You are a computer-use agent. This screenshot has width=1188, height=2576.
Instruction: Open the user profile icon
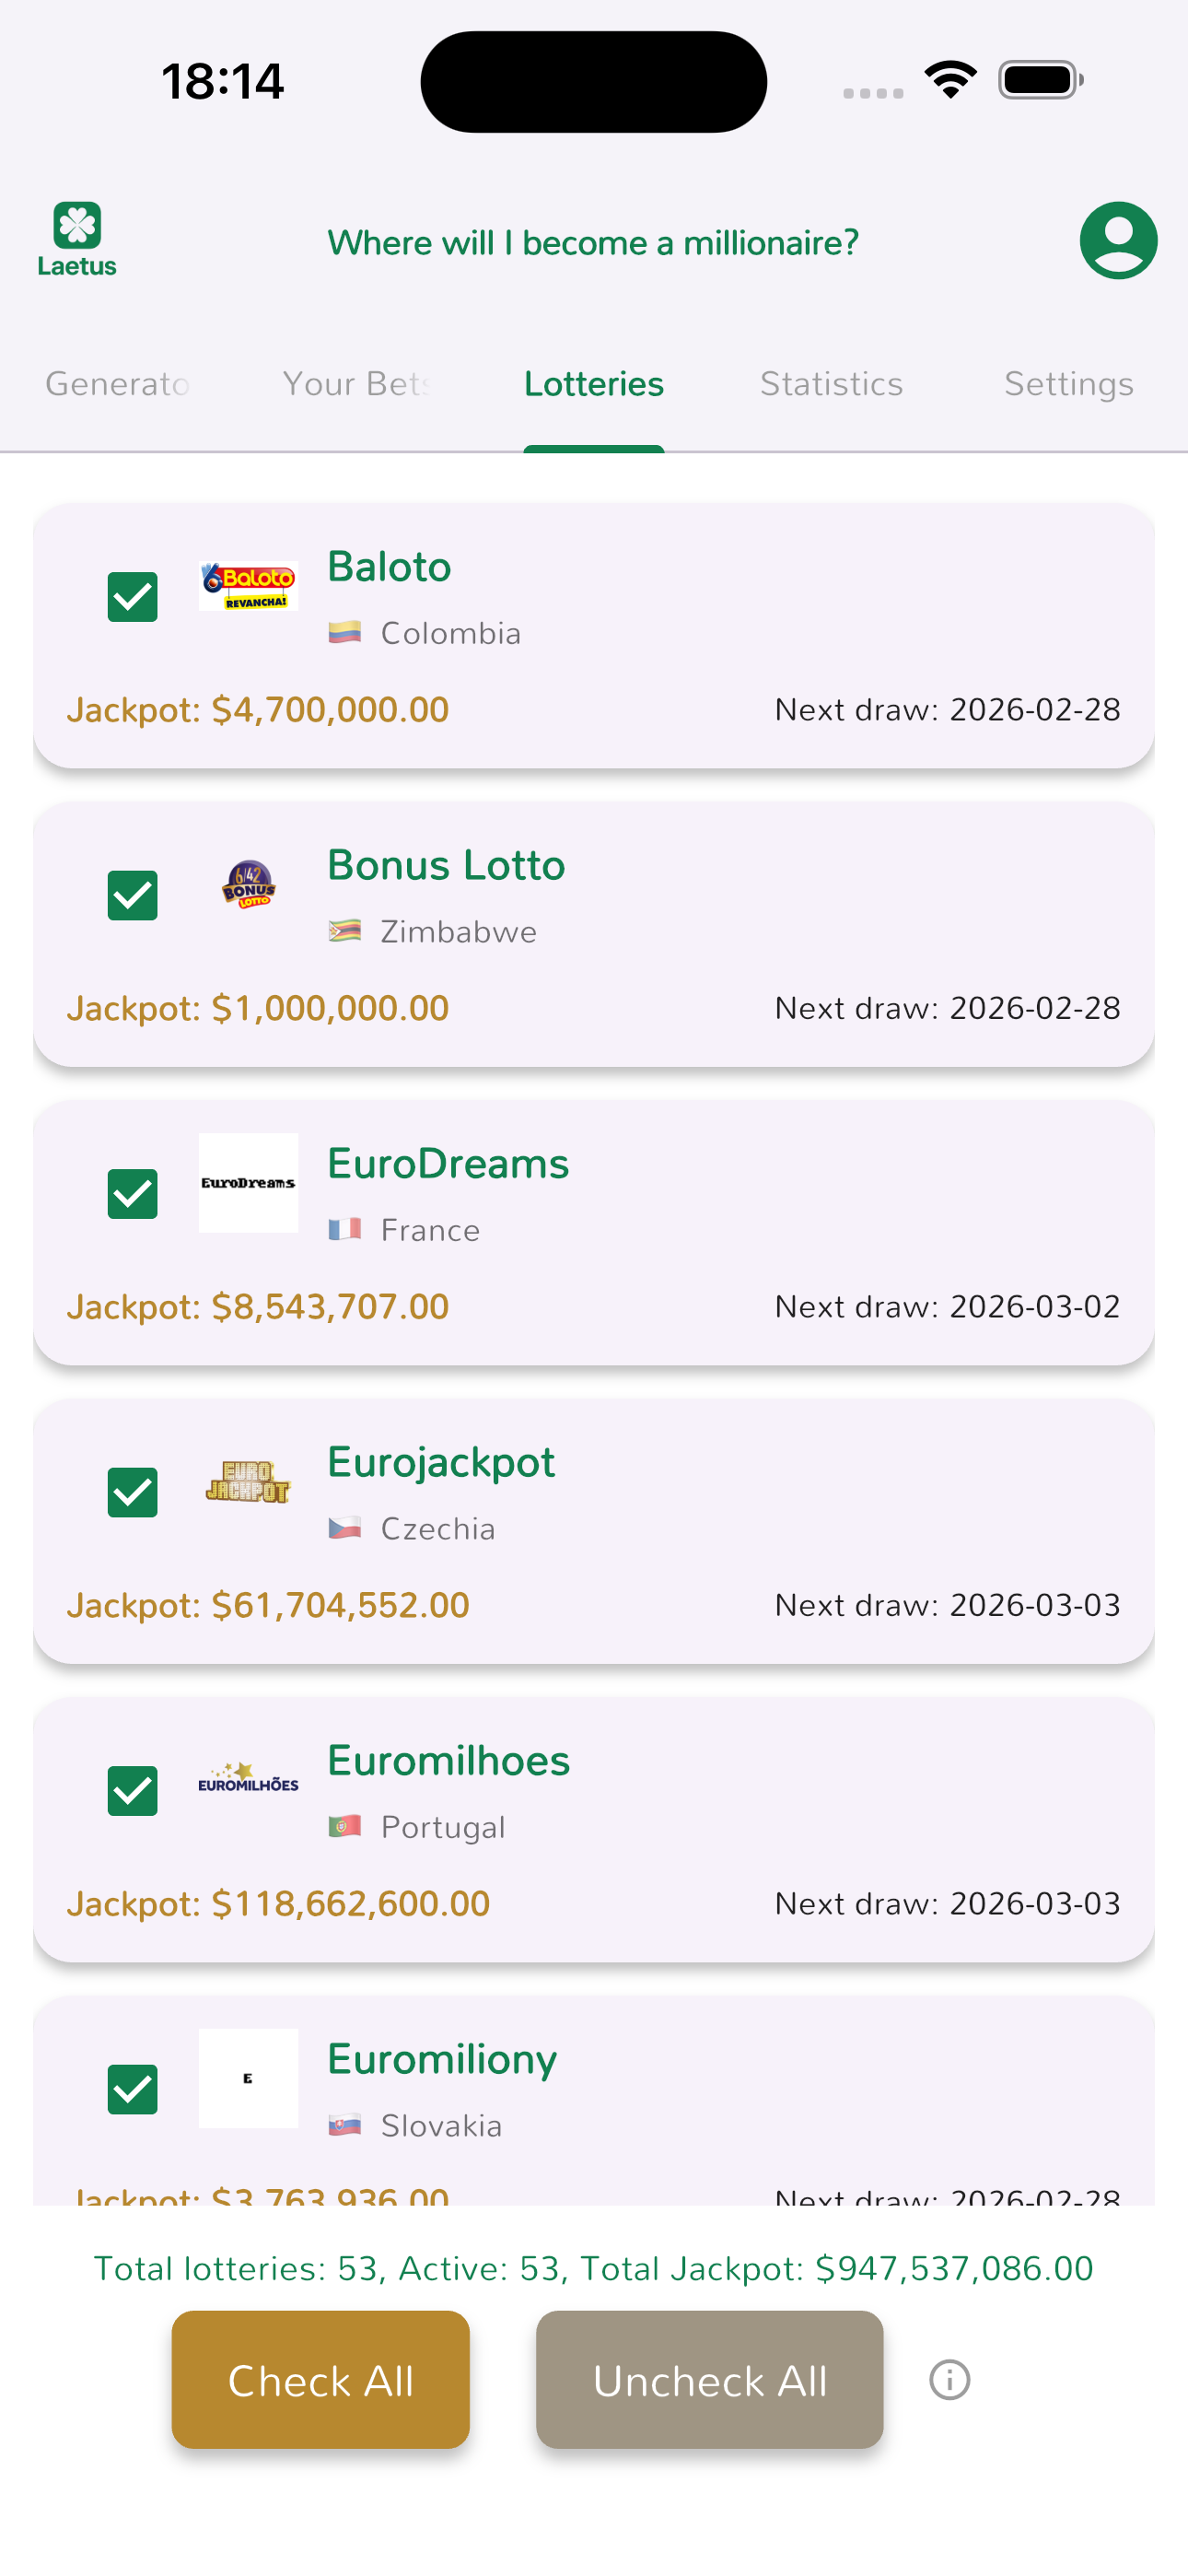click(1118, 240)
